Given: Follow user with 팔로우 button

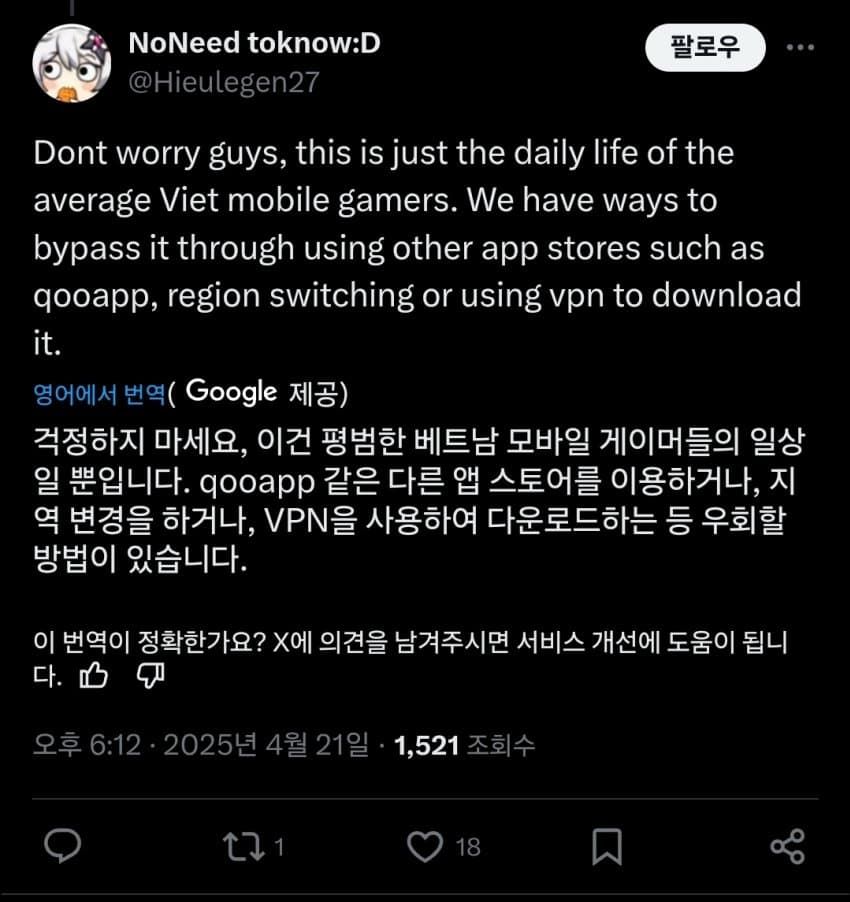Looking at the screenshot, I should (705, 47).
